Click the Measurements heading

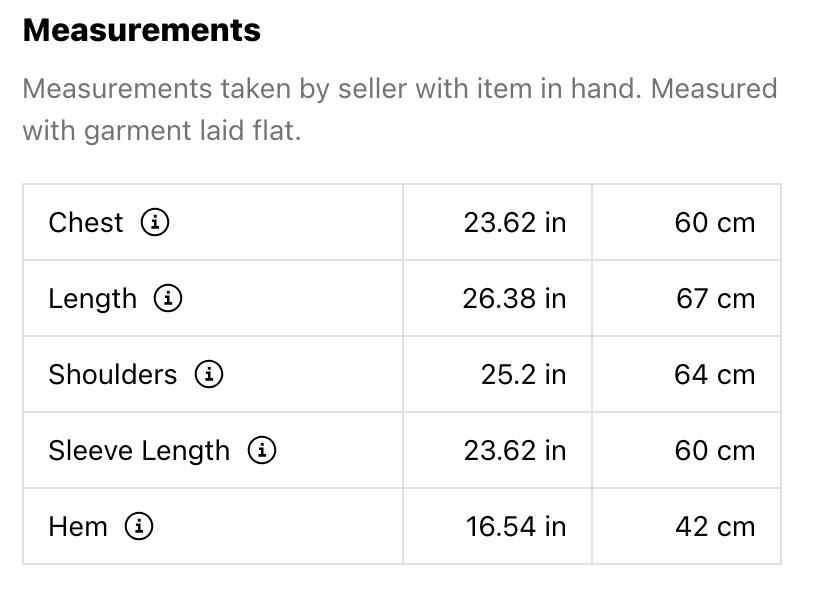[x=141, y=30]
